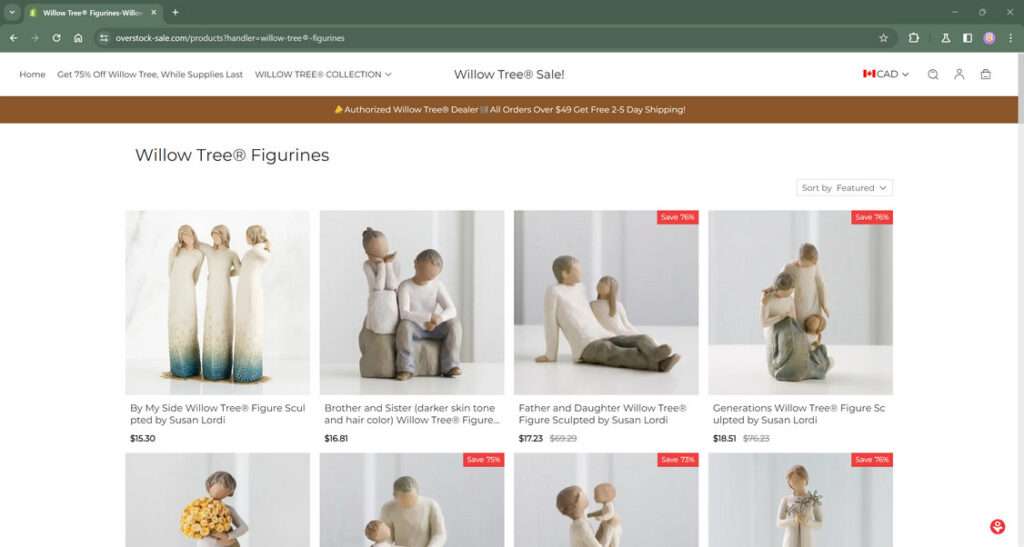Reload the page
The height and width of the screenshot is (547, 1024).
click(x=56, y=38)
